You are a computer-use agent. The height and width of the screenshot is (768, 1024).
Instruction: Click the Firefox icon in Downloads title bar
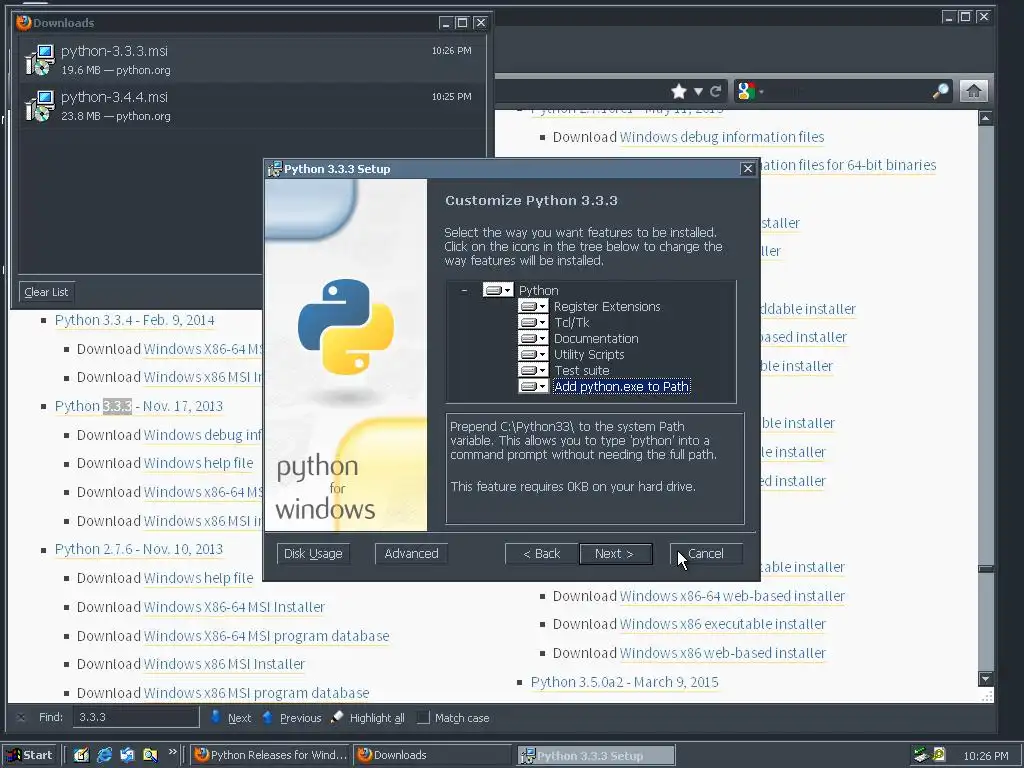[x=24, y=22]
